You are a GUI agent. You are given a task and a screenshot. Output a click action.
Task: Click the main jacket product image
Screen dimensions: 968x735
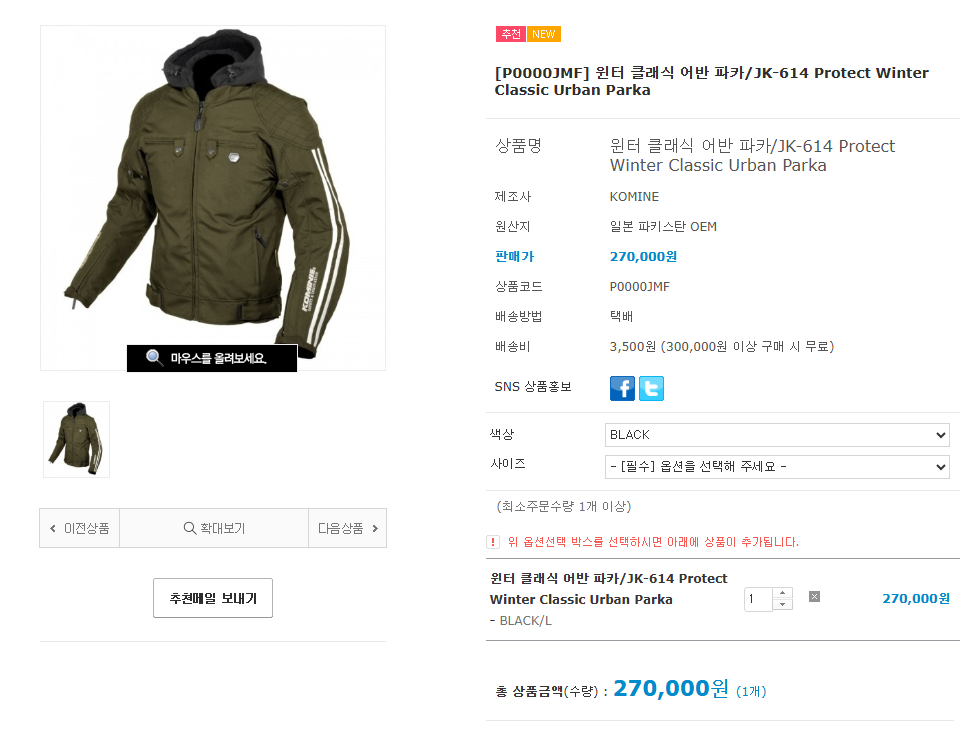(x=213, y=190)
